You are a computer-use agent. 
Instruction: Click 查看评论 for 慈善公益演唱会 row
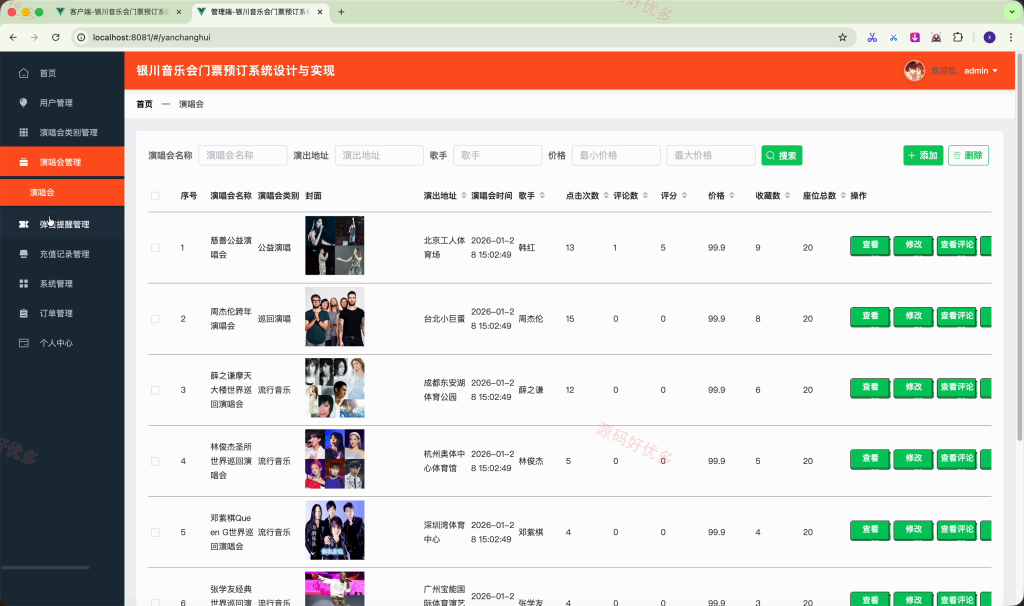pos(957,245)
